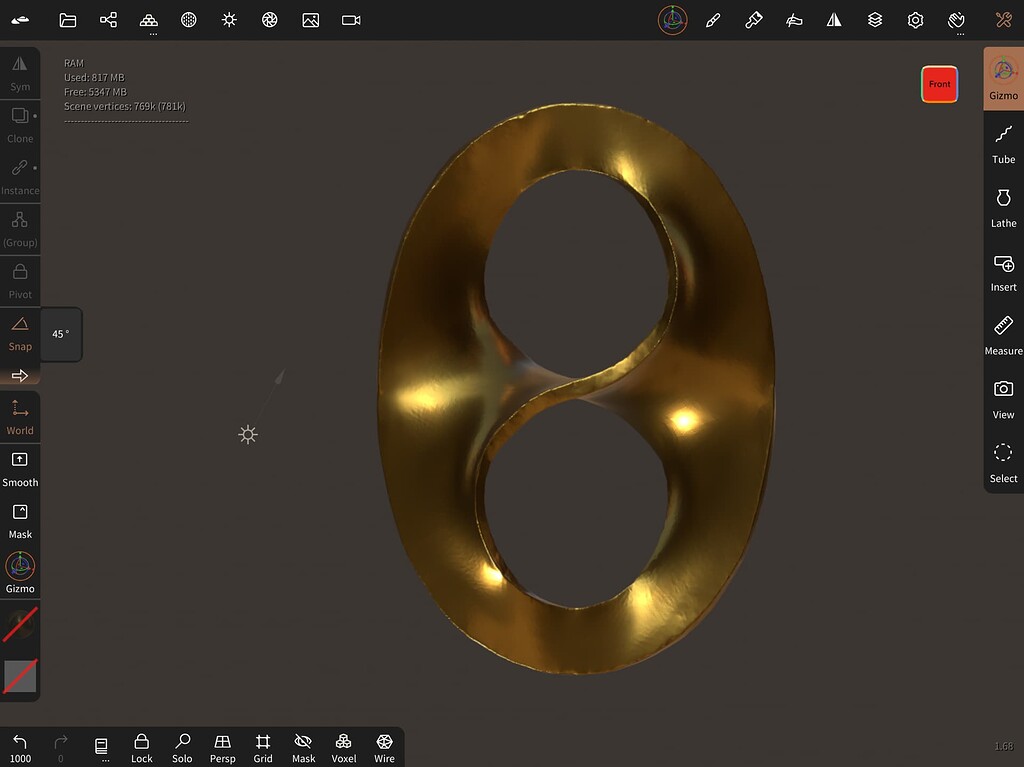Toggle Persp camera projection

coord(222,747)
